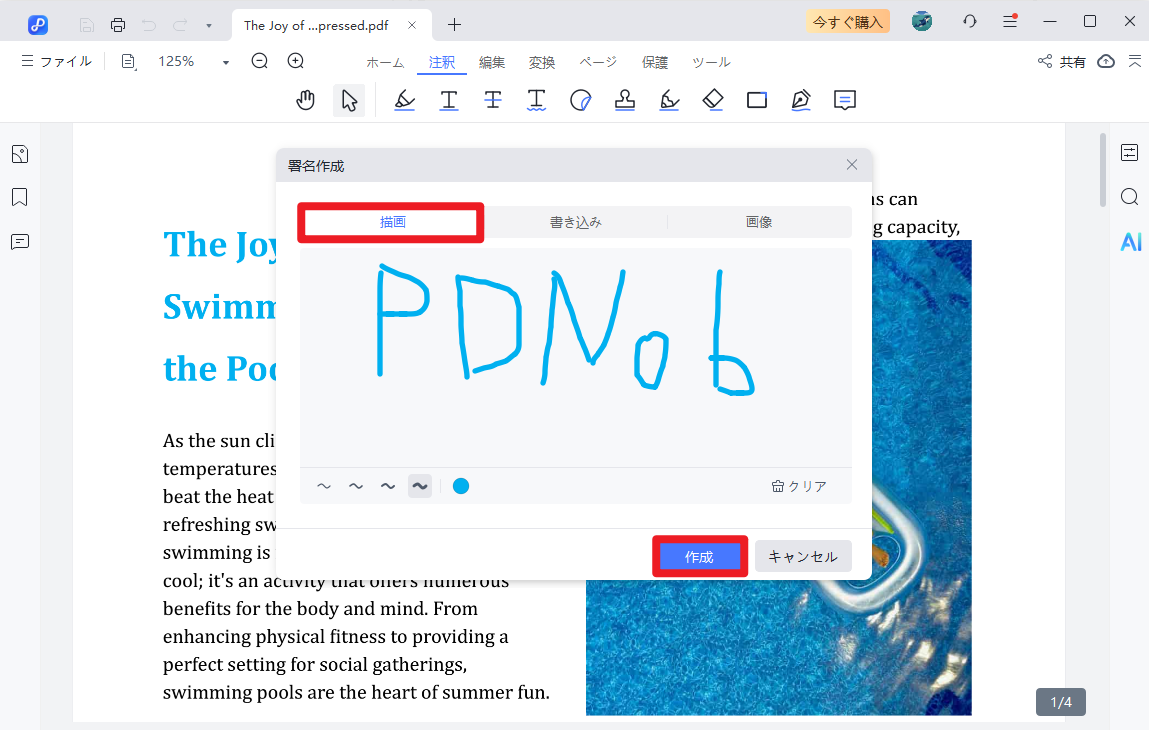Open the 125% zoom level dropdown

coord(226,62)
